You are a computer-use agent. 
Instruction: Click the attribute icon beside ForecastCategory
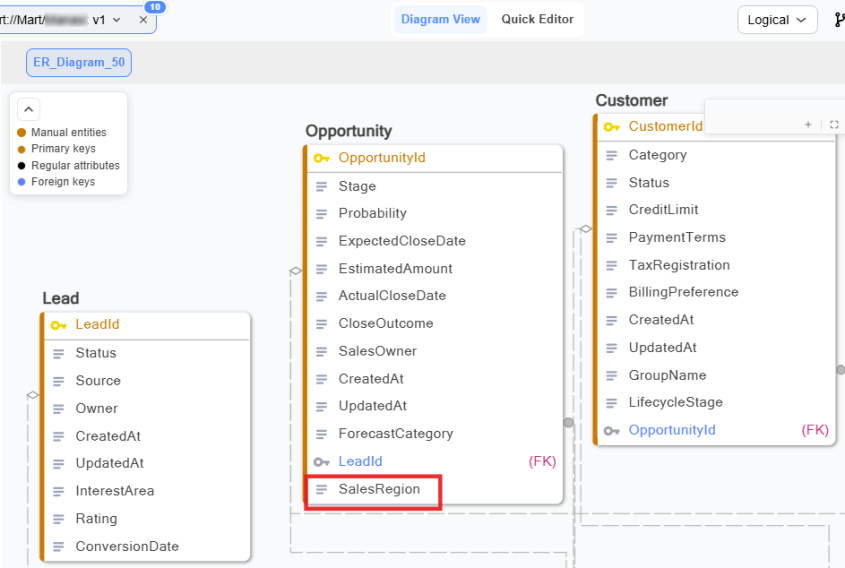[321, 434]
